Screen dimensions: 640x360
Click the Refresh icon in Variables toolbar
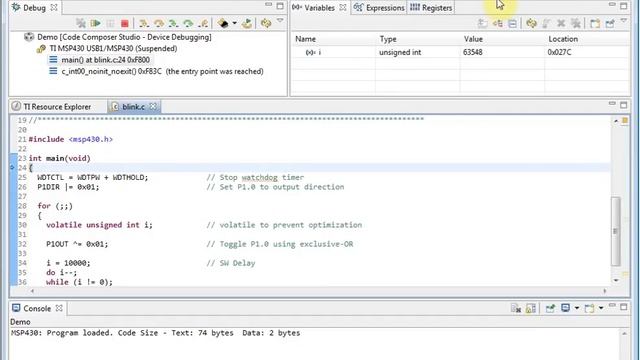(531, 23)
